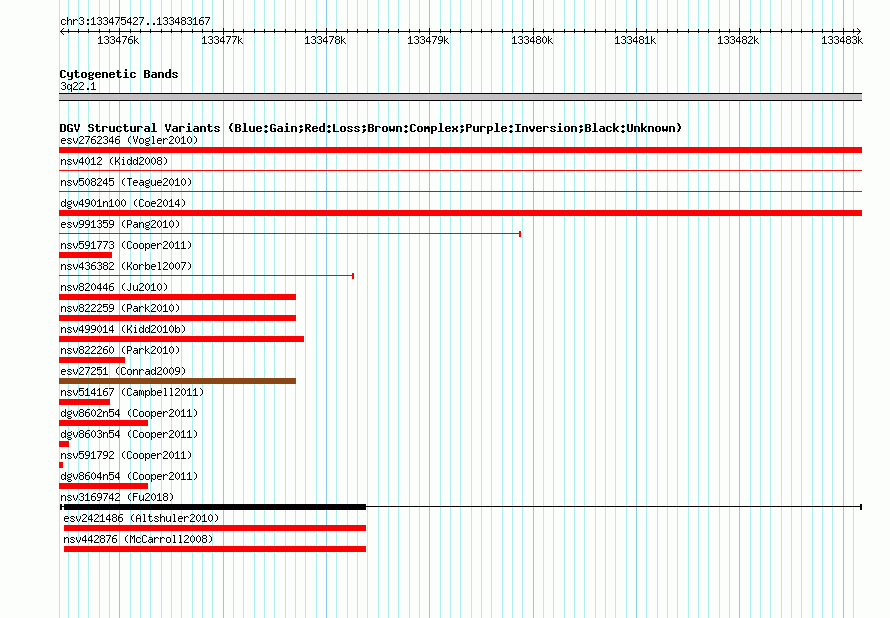Open the nsv499014 (Kidd2010b) label
Viewport: 890px width, 618px height.
point(123,329)
